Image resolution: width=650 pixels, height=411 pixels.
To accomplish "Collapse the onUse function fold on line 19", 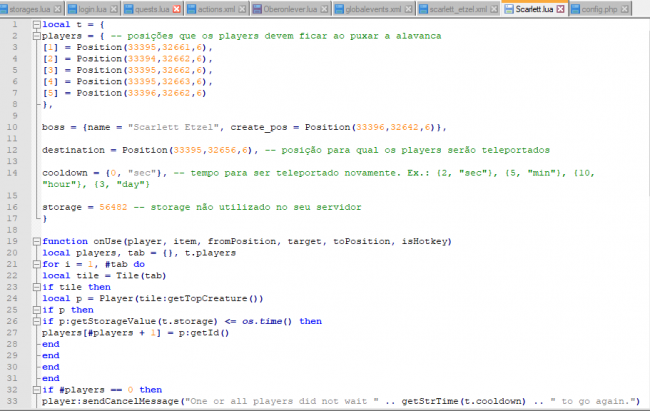I will click(36, 241).
